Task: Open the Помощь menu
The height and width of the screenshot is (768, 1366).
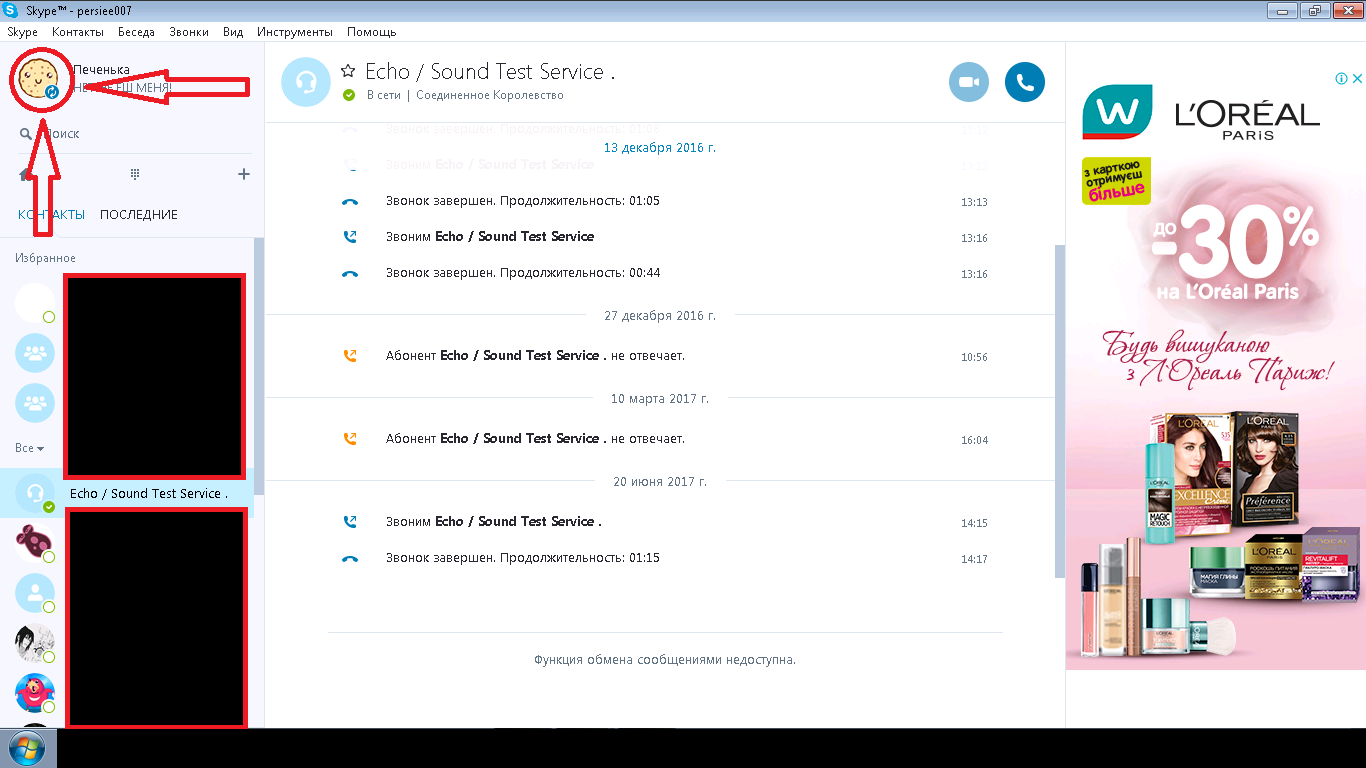Action: click(x=372, y=32)
